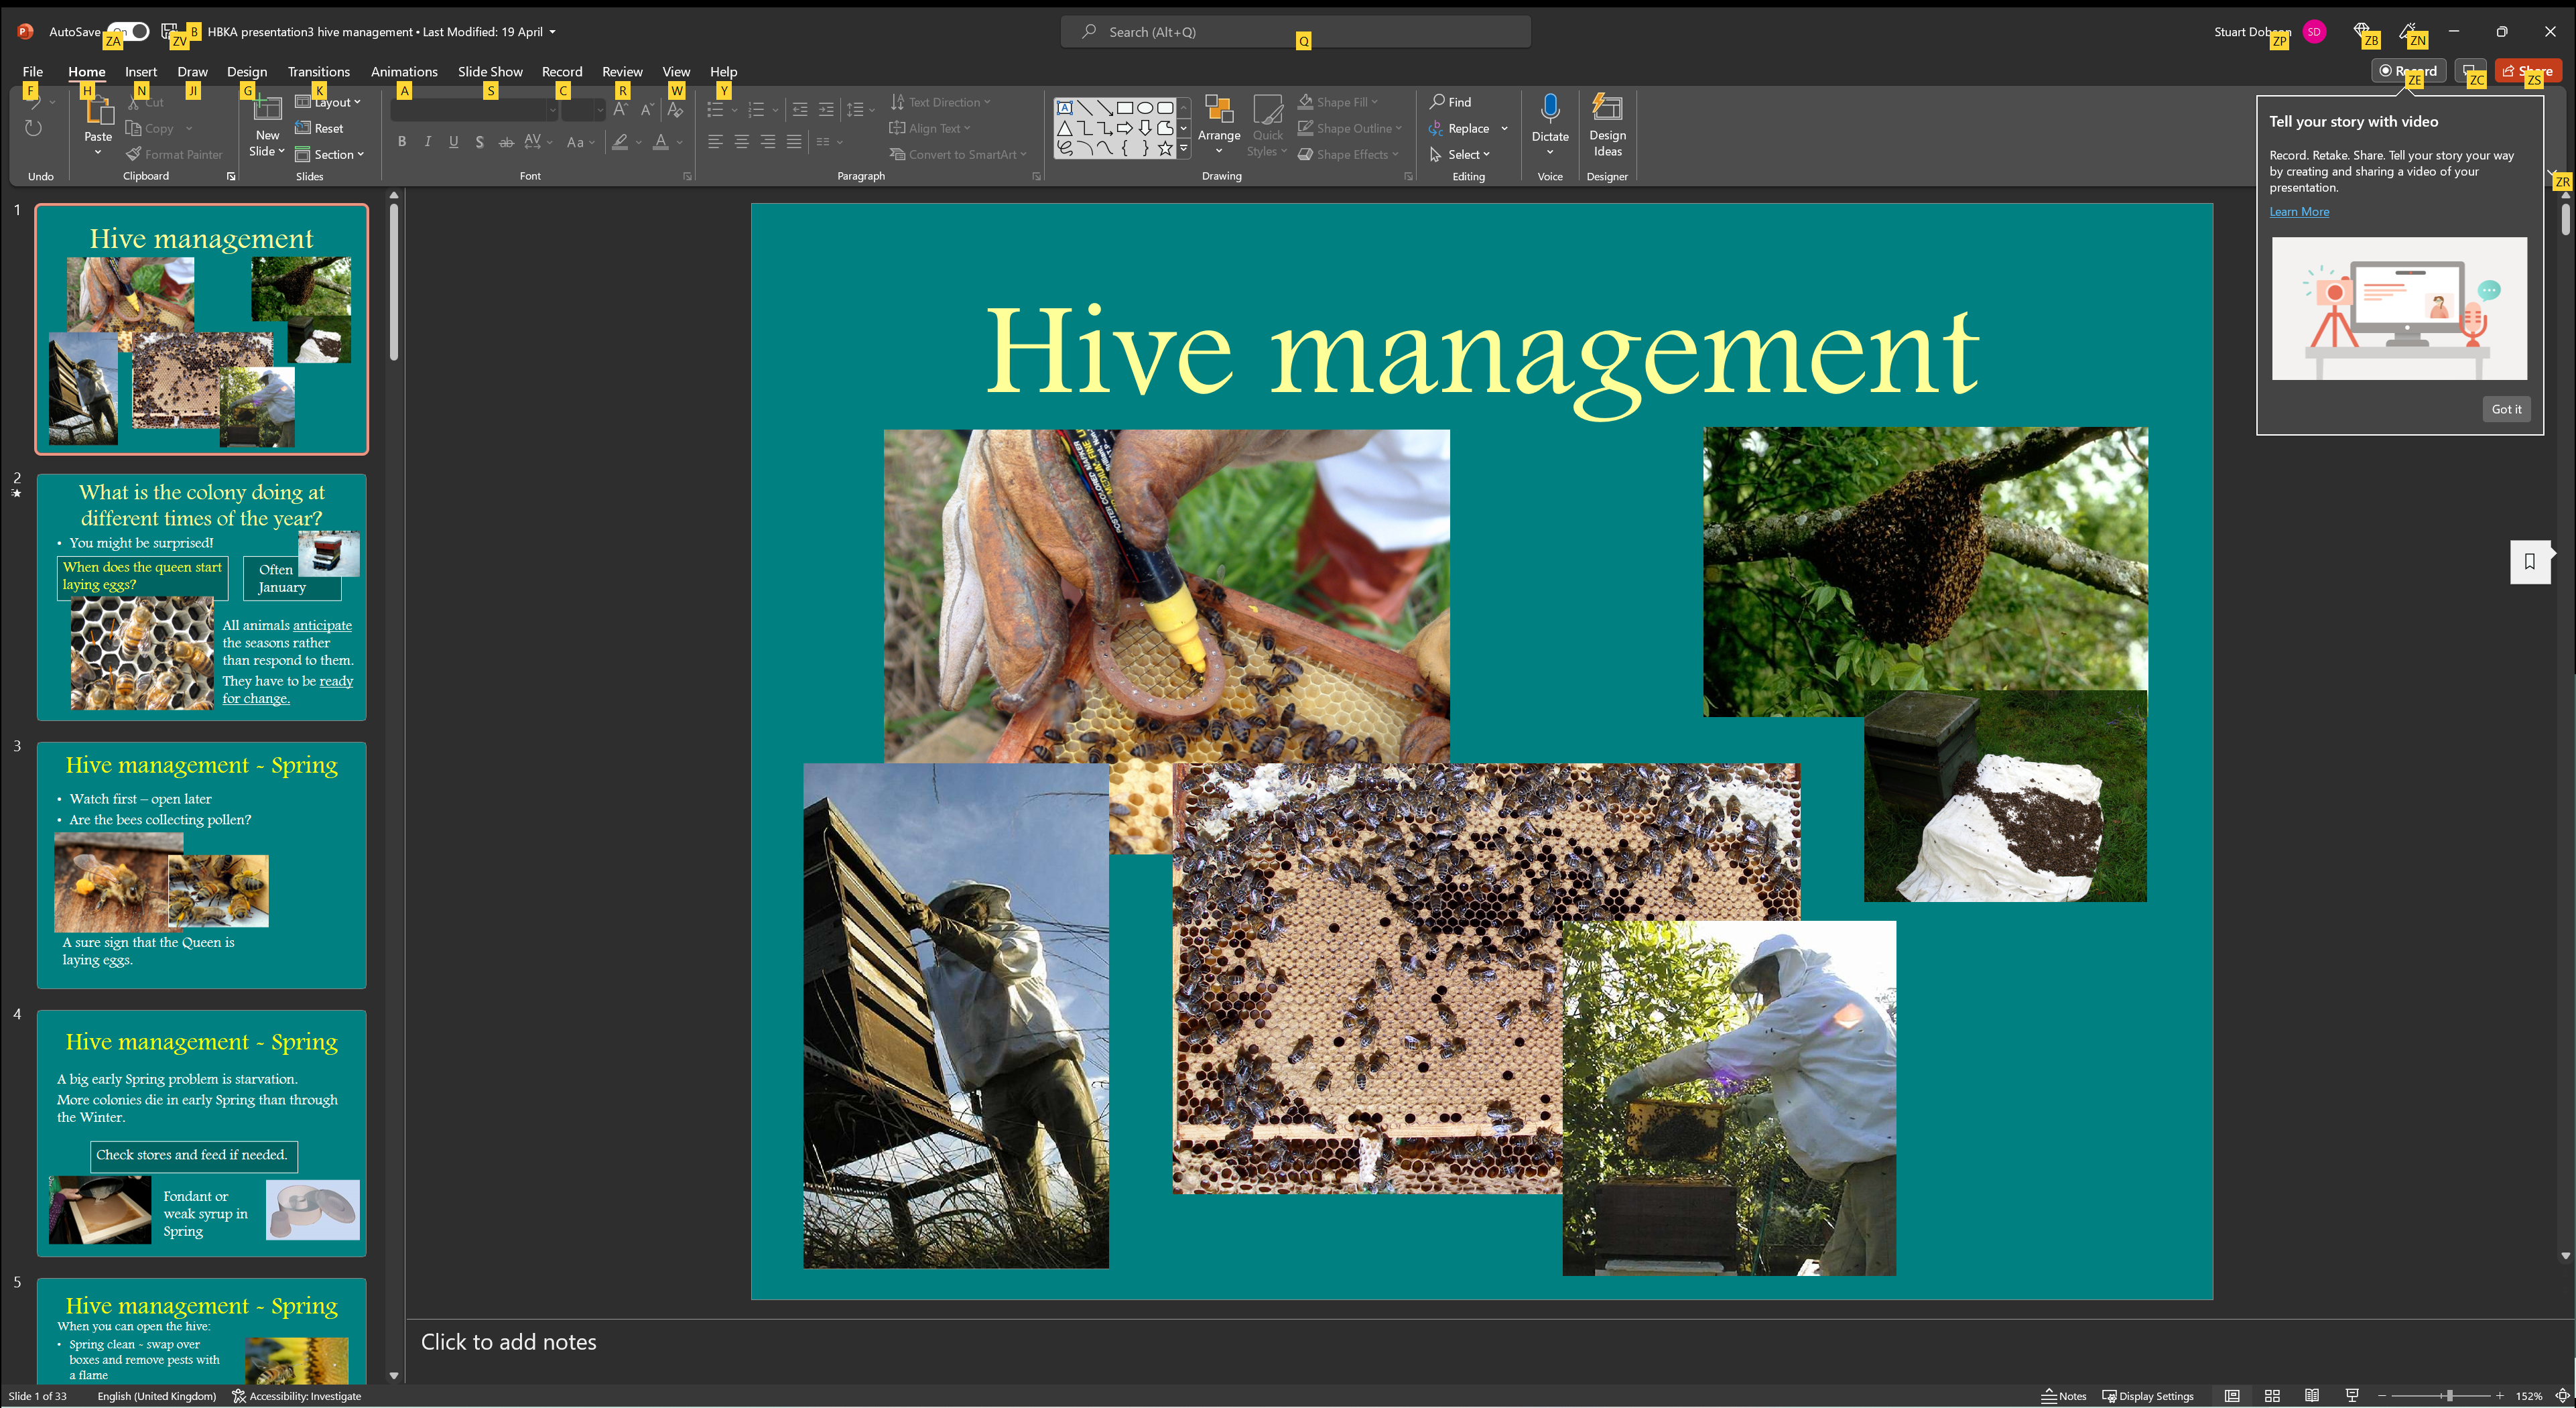The height and width of the screenshot is (1408, 2576).
Task: Click the bookmark icon at right edge
Action: point(2530,561)
